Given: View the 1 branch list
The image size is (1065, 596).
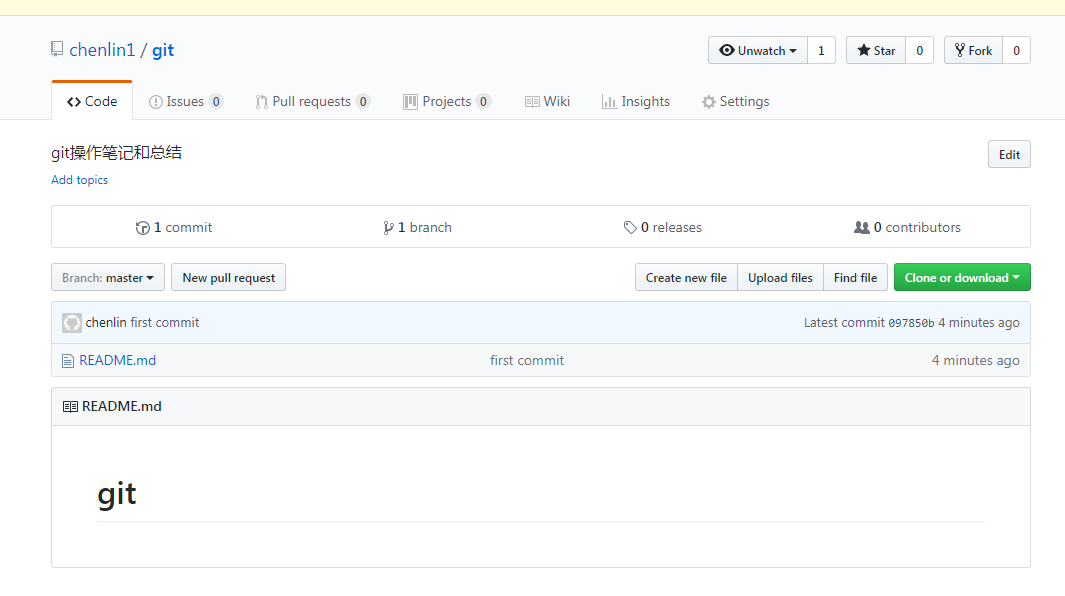Looking at the screenshot, I should coord(417,228).
